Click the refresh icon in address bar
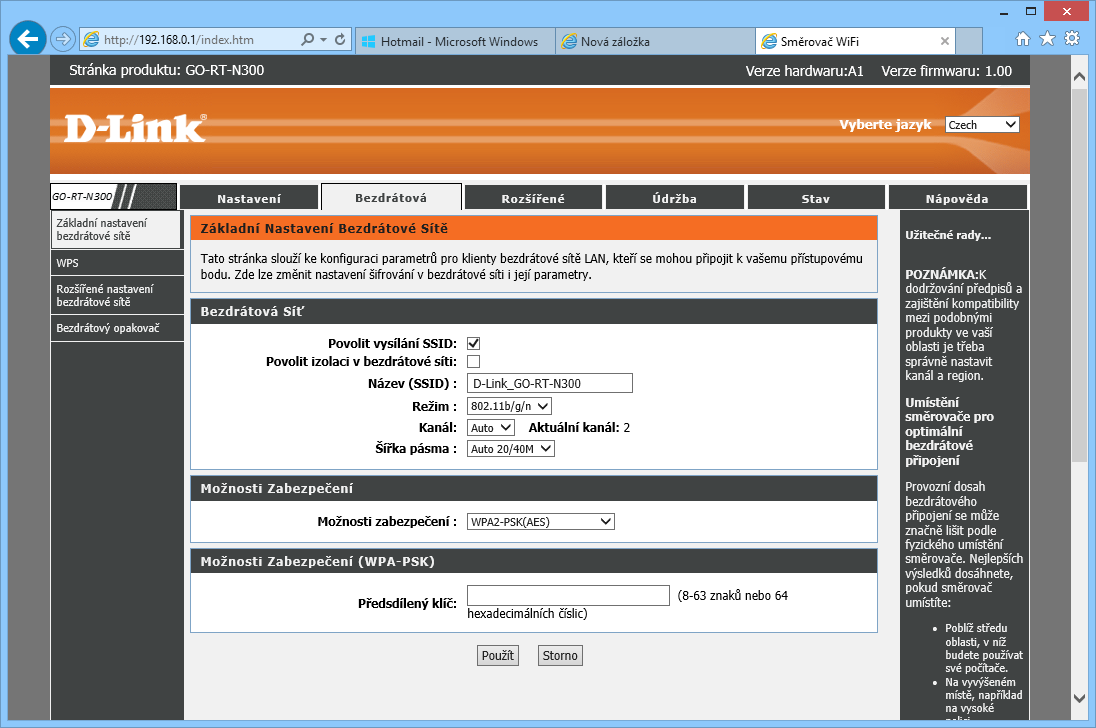The image size is (1096, 728). click(x=340, y=40)
